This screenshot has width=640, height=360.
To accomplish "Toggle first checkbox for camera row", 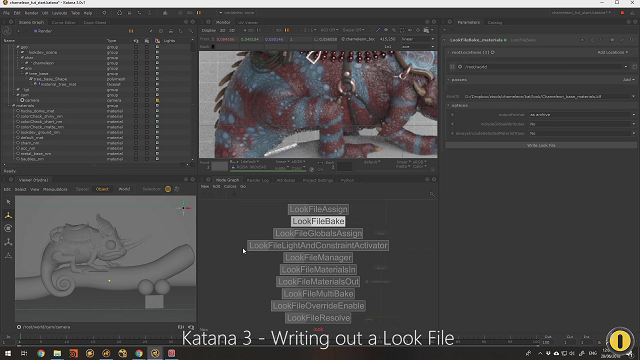I will [x=136, y=100].
